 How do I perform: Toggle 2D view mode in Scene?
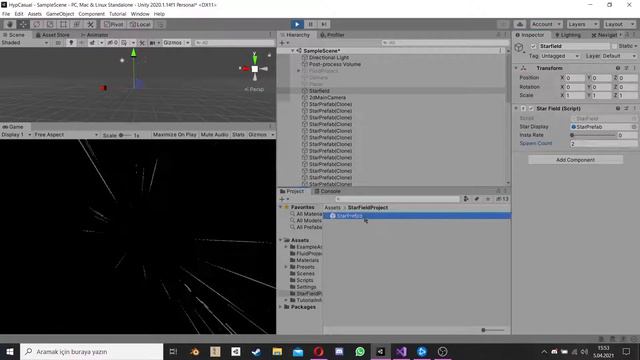[58, 42]
